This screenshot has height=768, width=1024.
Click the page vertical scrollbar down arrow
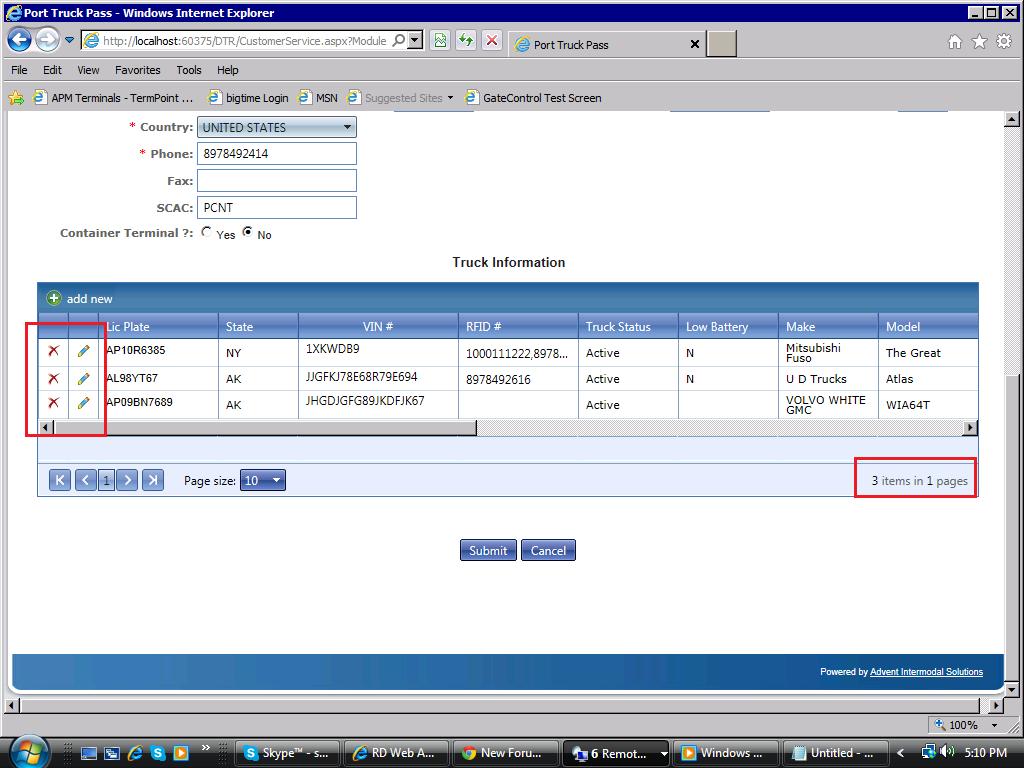pyautogui.click(x=1012, y=689)
